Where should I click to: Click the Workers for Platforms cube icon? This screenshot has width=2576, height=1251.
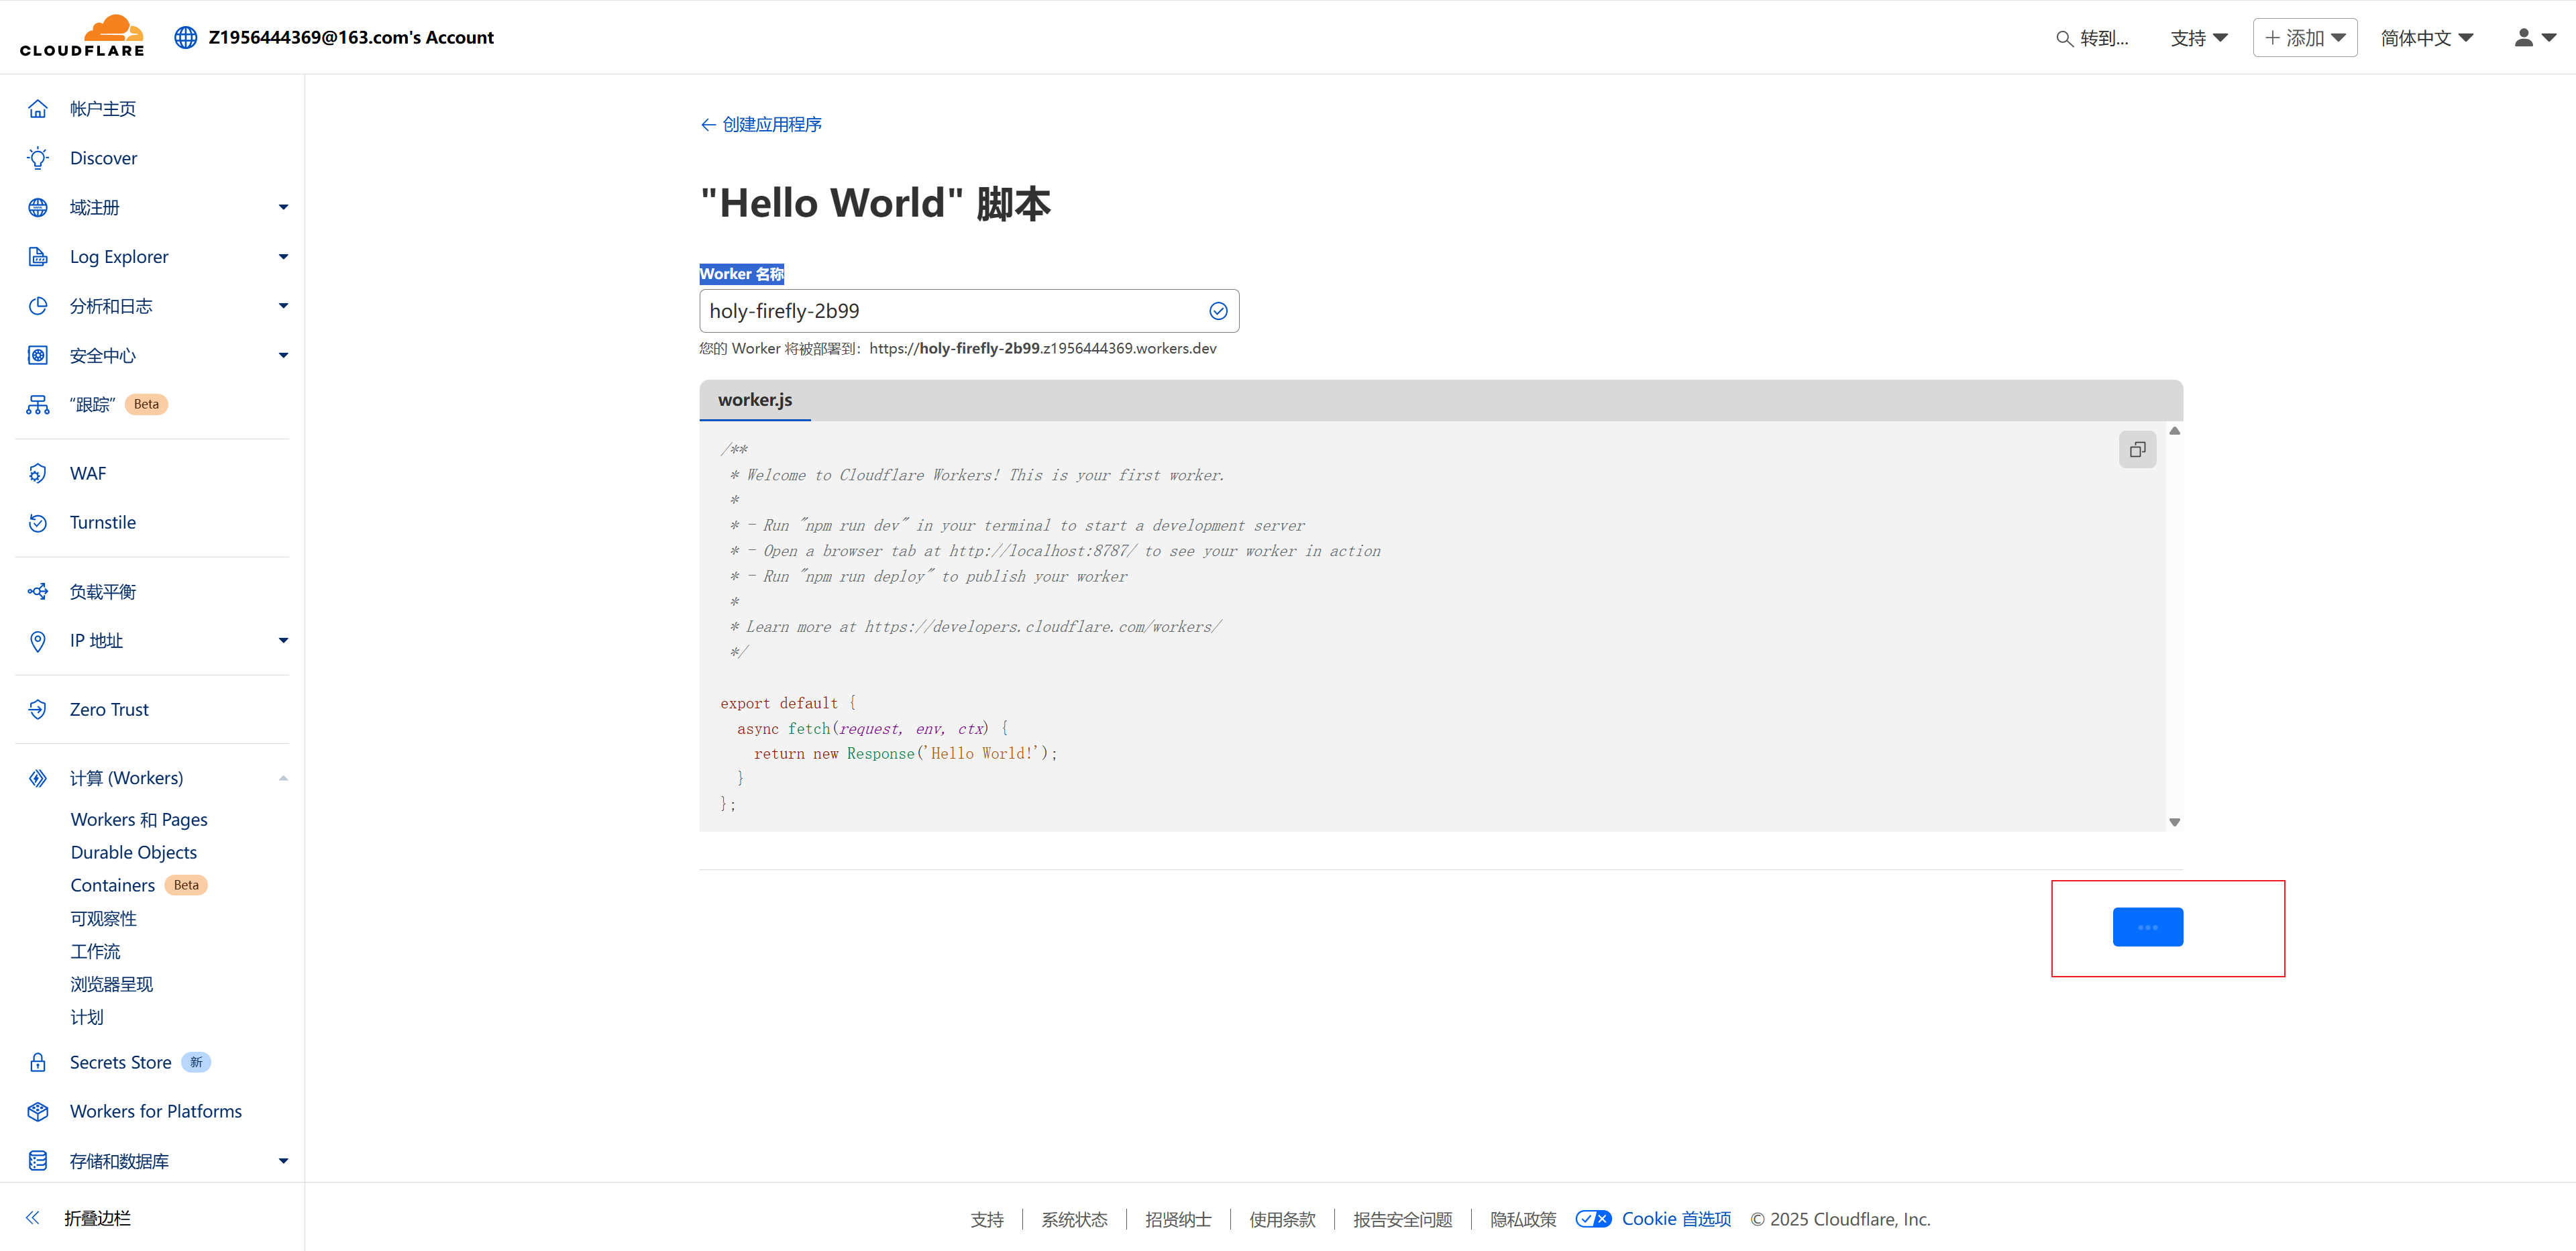click(38, 1112)
